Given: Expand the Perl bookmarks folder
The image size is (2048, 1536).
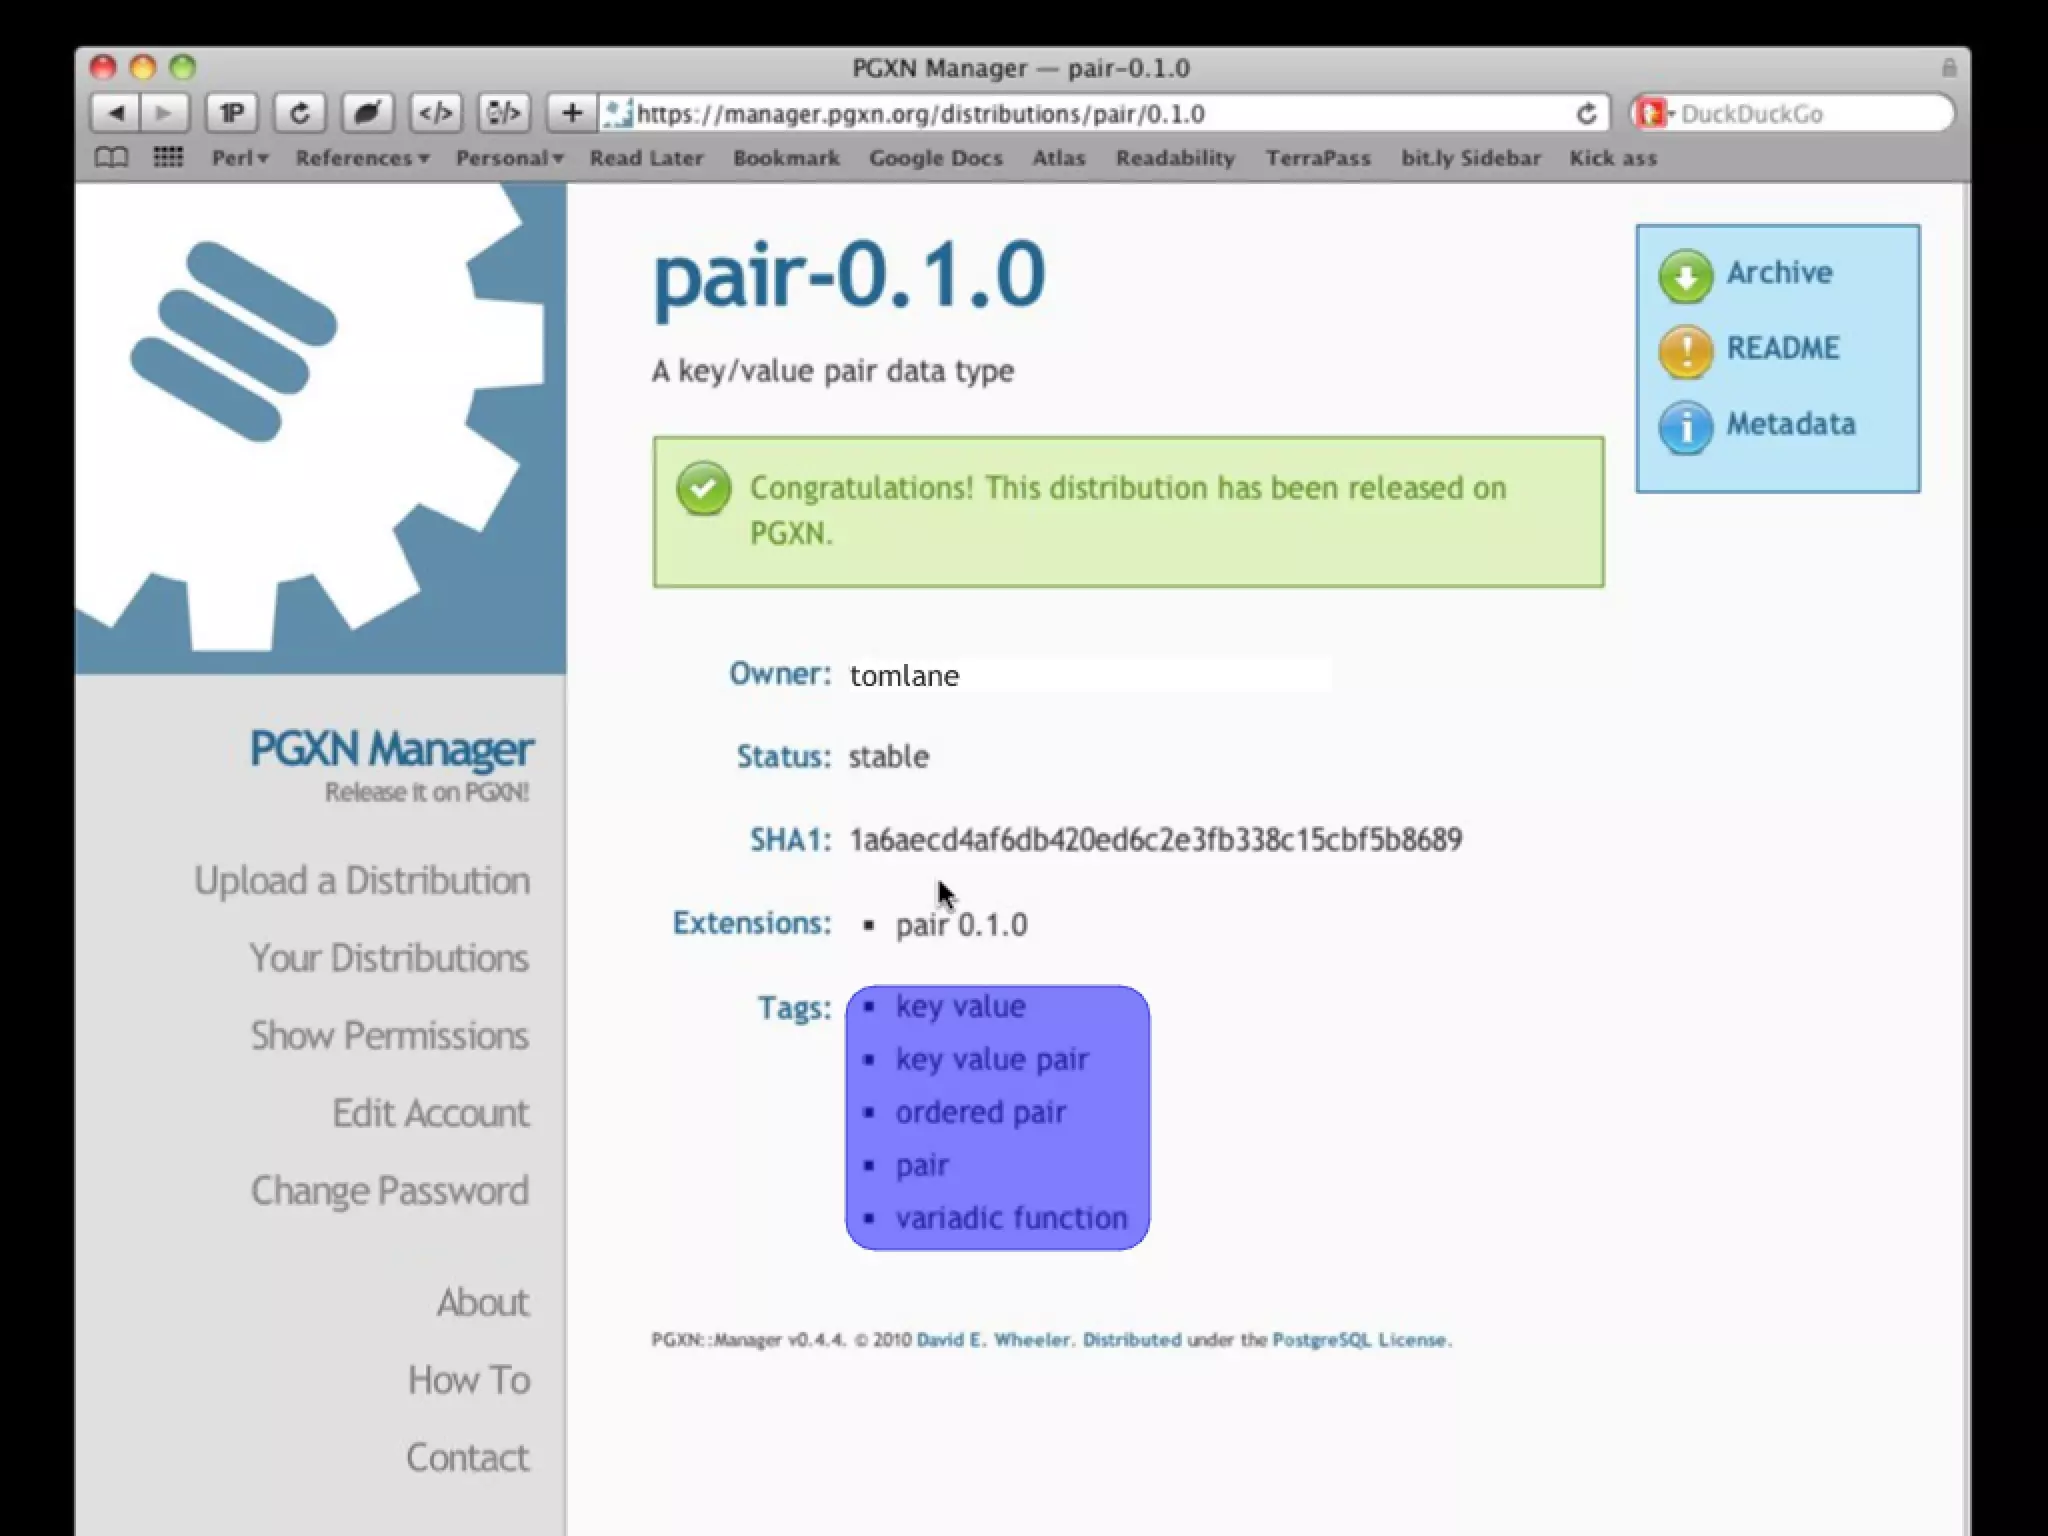Looking at the screenshot, I should pos(240,158).
